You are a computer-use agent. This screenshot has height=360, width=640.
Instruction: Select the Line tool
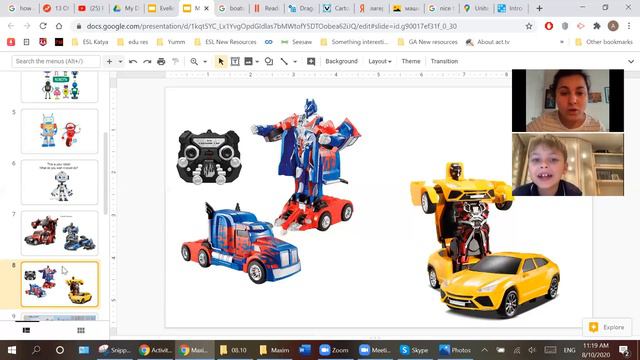click(284, 62)
